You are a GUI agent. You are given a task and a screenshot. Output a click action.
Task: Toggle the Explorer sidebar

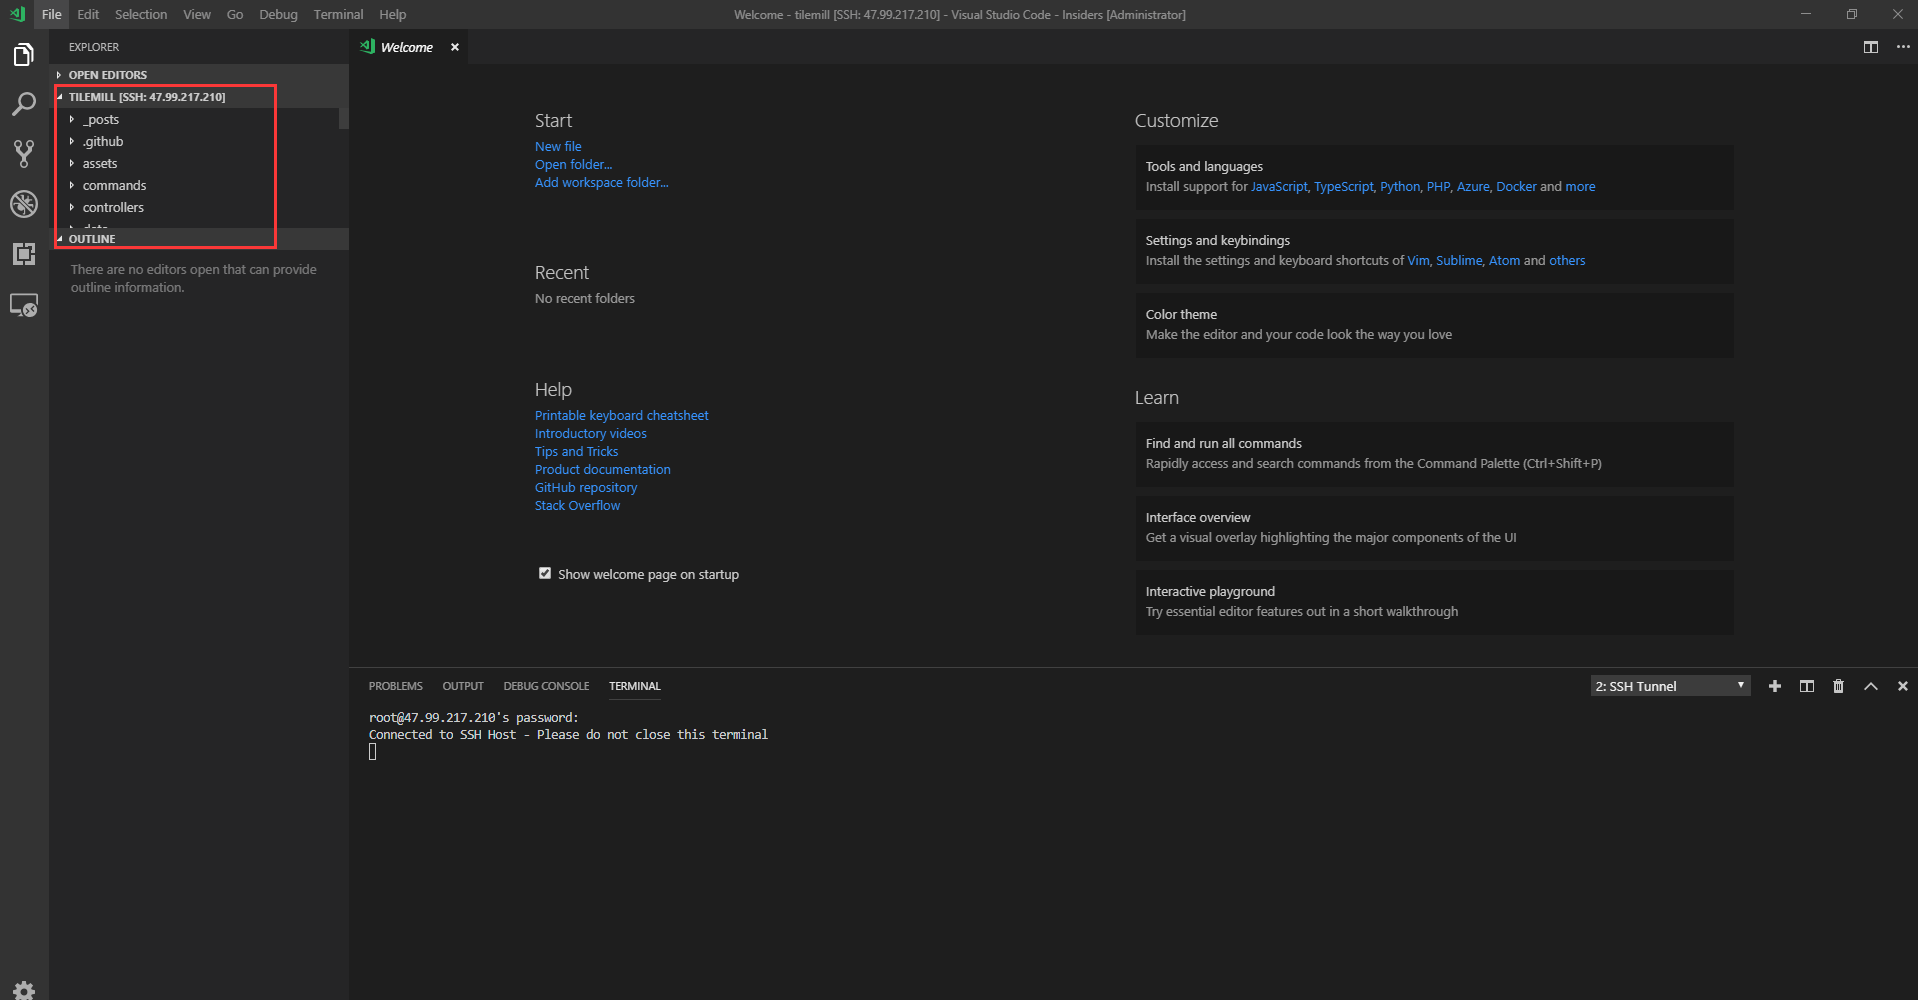tap(23, 54)
